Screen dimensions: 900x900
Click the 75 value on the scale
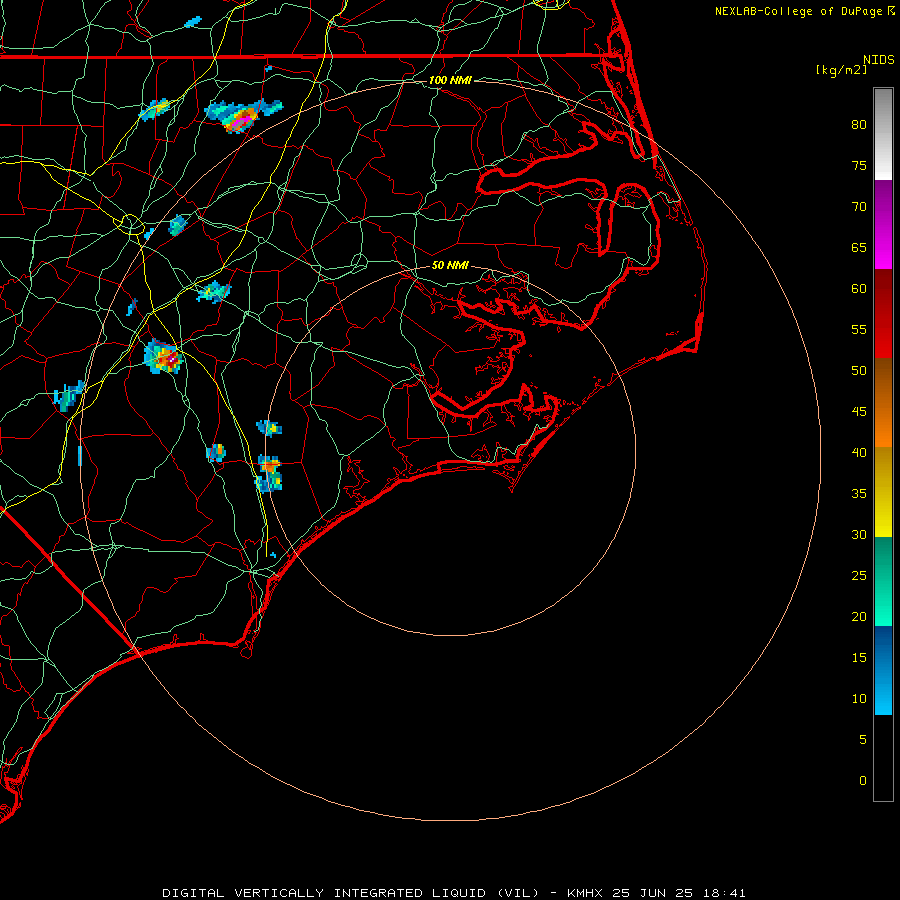click(859, 165)
